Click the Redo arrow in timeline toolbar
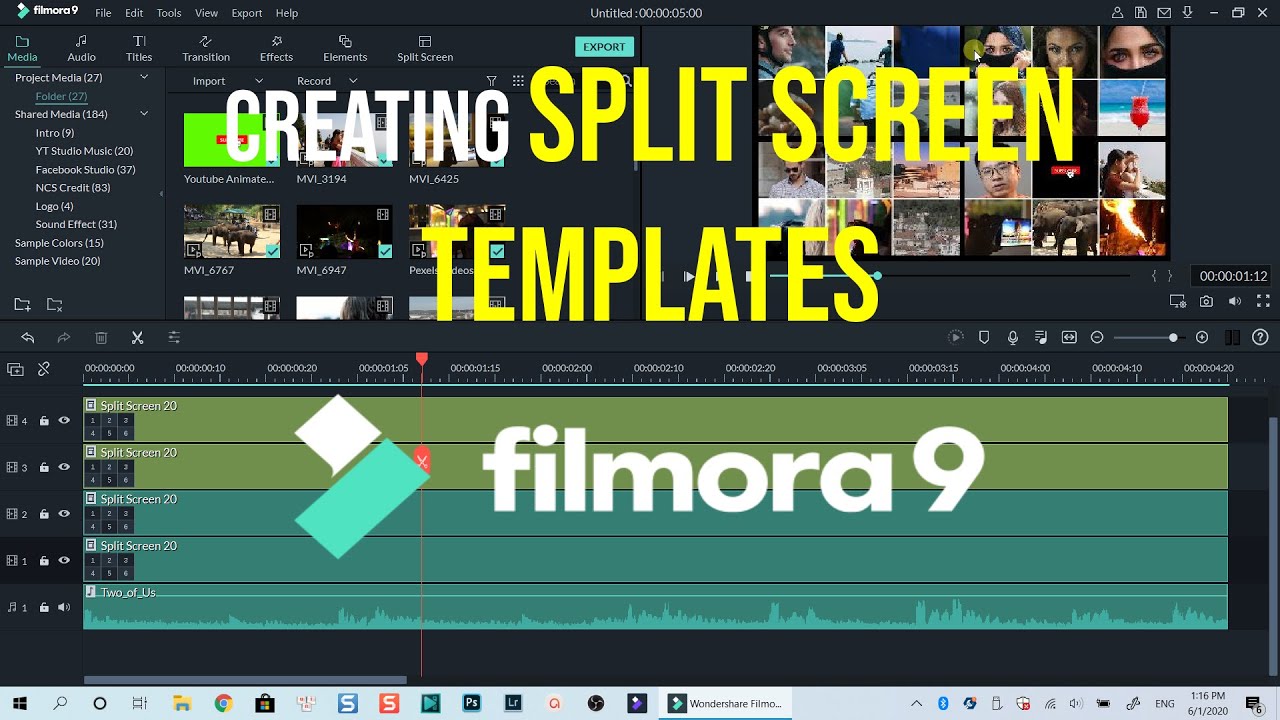This screenshot has width=1280, height=720. [x=64, y=338]
